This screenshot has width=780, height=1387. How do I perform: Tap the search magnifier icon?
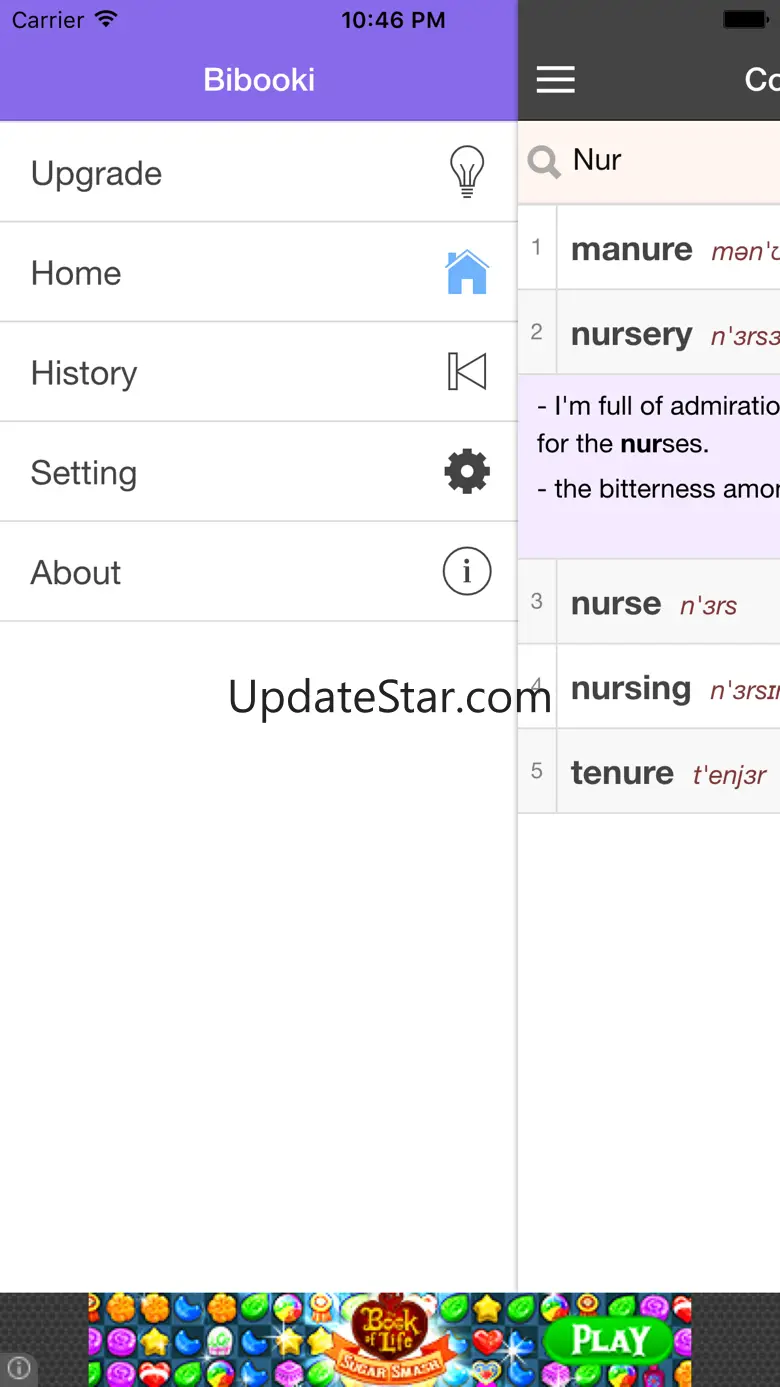point(544,161)
